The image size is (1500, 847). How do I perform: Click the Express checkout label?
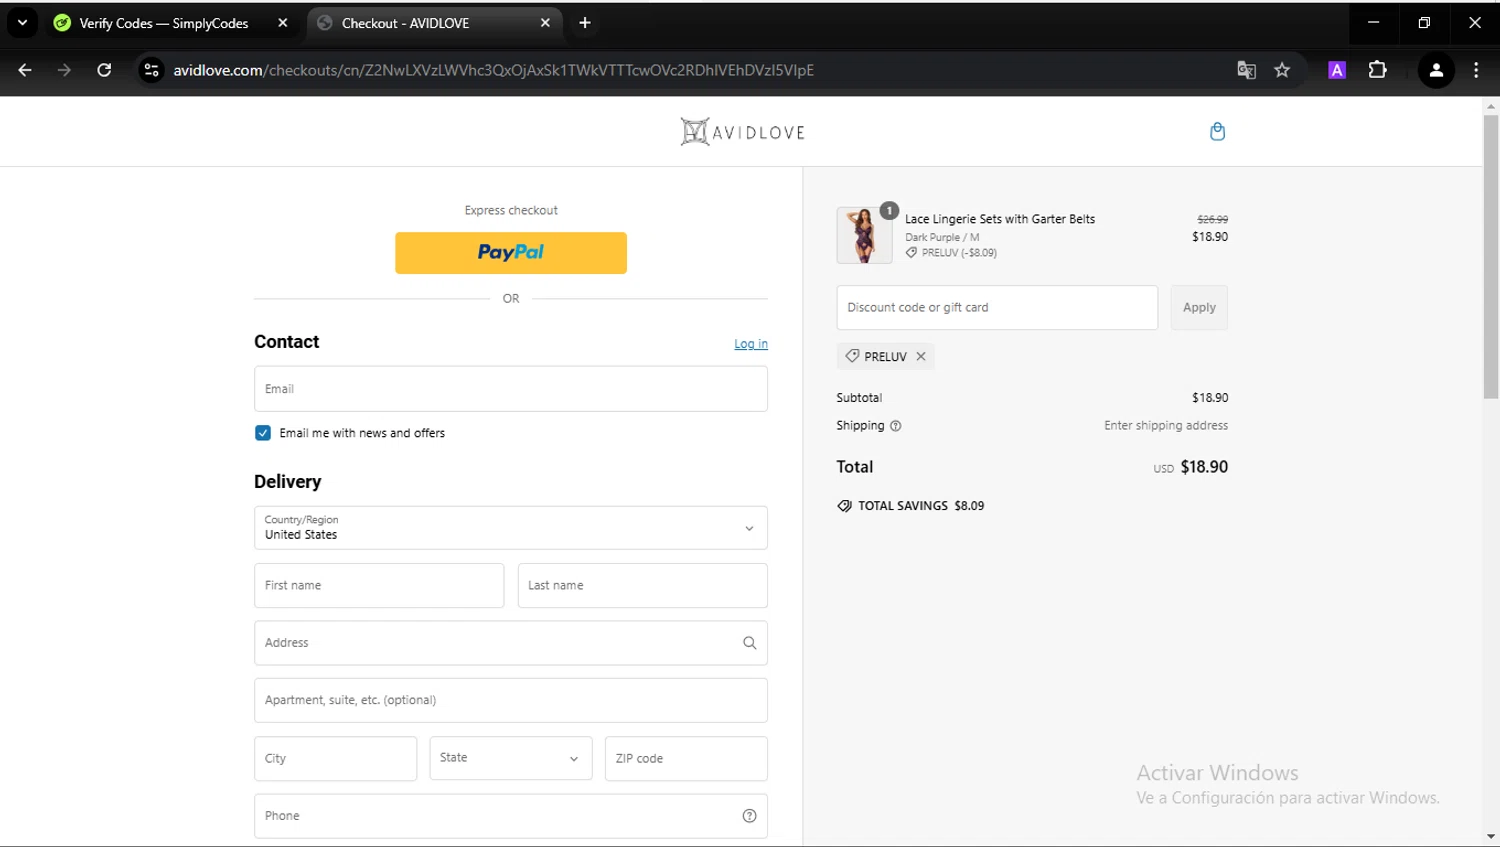[511, 210]
